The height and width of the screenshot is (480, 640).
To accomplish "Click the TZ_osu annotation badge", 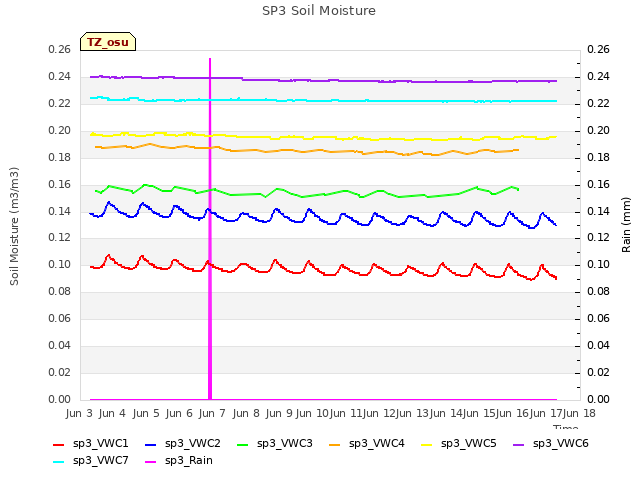I will (108, 42).
